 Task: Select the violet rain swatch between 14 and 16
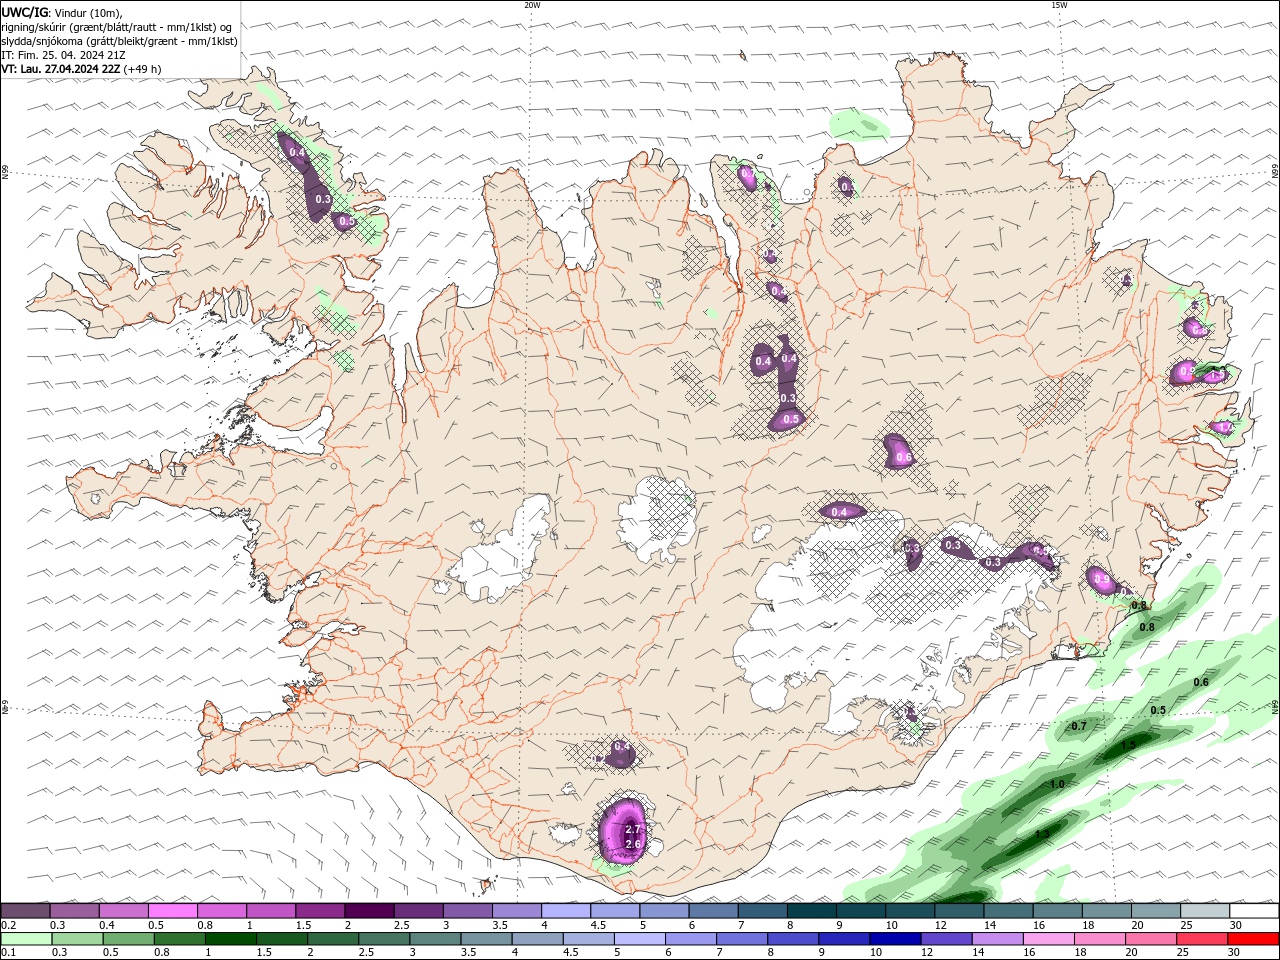coord(997,939)
